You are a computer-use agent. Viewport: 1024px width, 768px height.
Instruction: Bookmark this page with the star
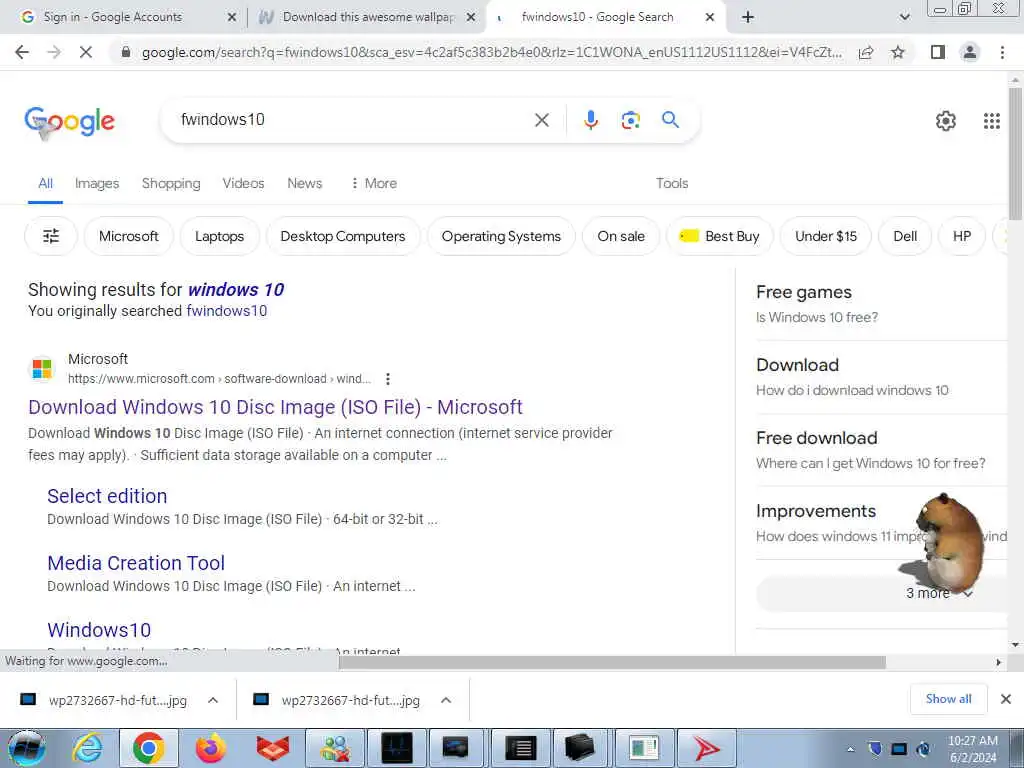coord(898,52)
